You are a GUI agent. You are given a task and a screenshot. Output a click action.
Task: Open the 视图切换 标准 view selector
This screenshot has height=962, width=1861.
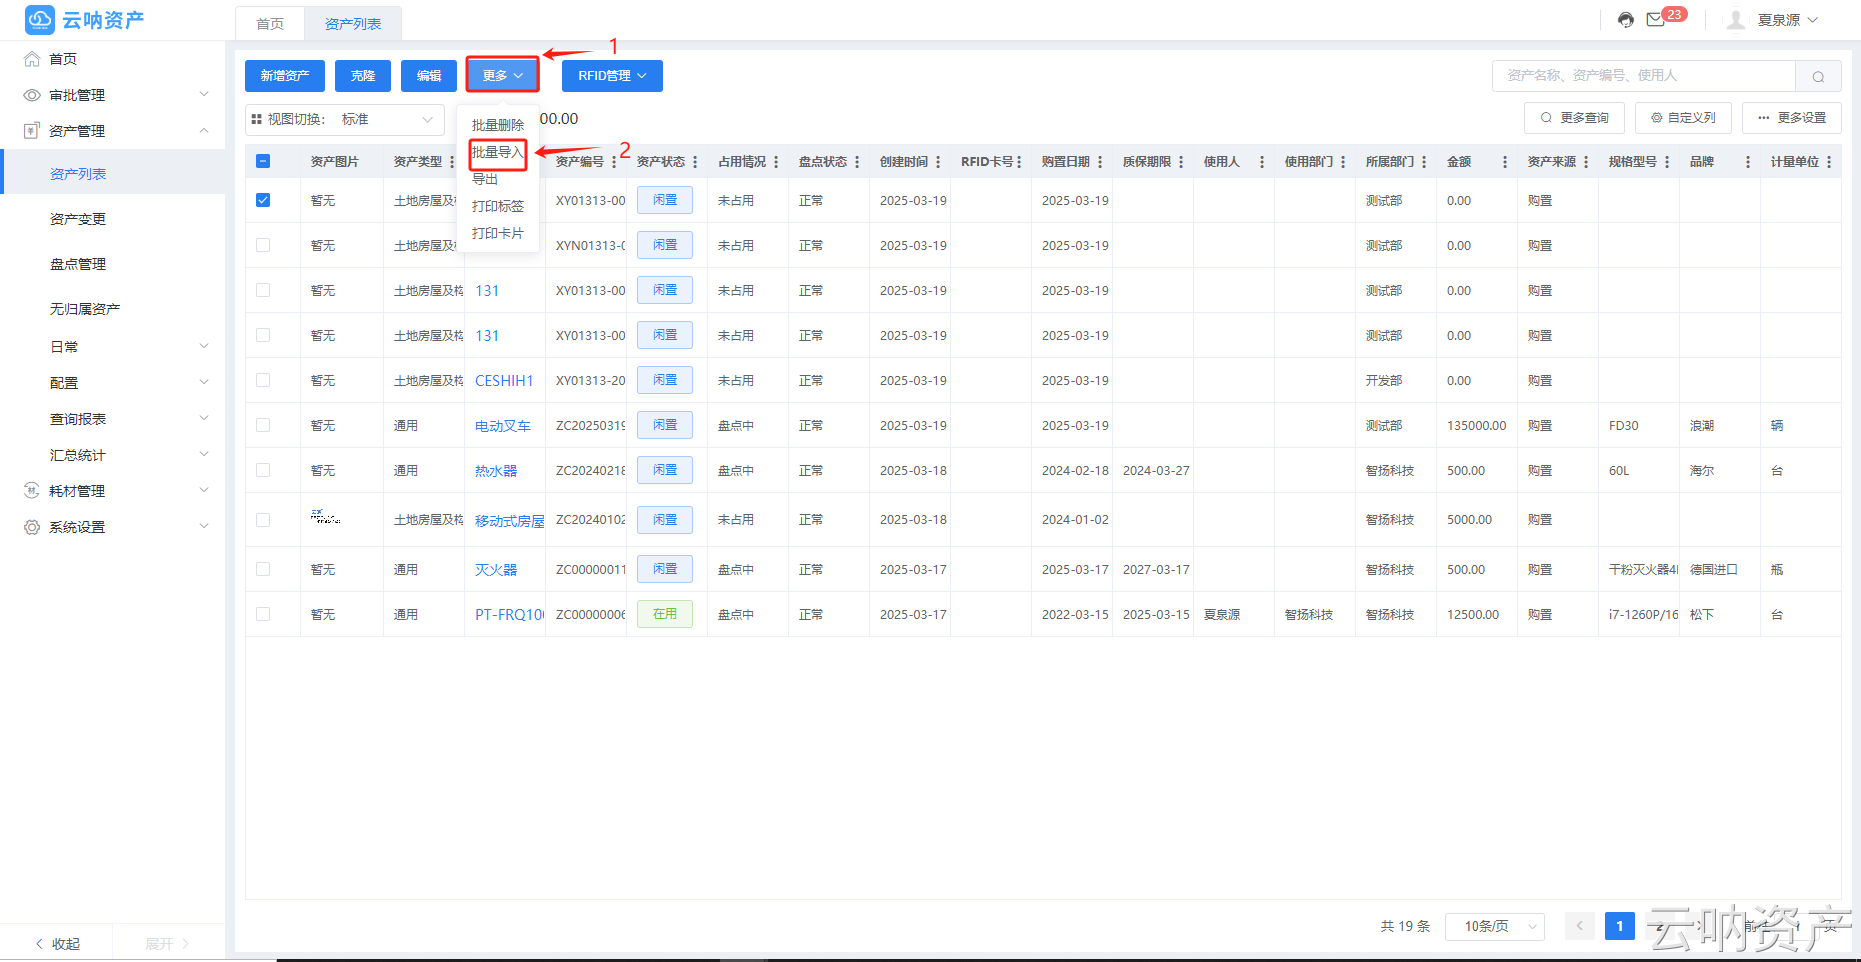345,120
